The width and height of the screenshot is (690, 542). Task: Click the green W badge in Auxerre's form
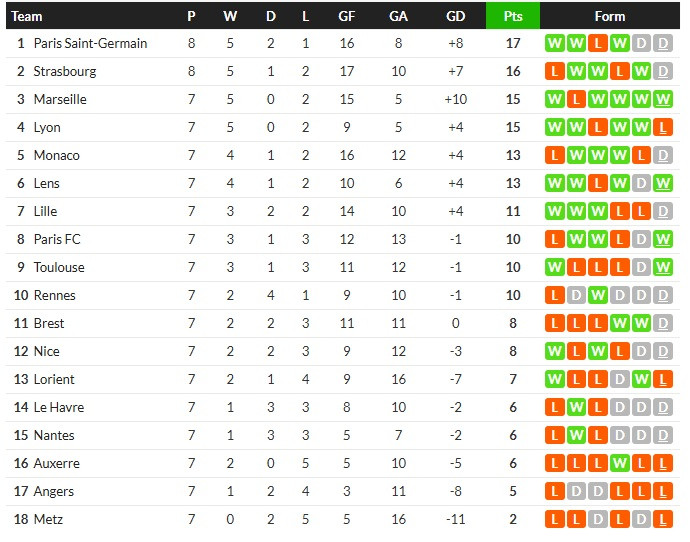[620, 464]
